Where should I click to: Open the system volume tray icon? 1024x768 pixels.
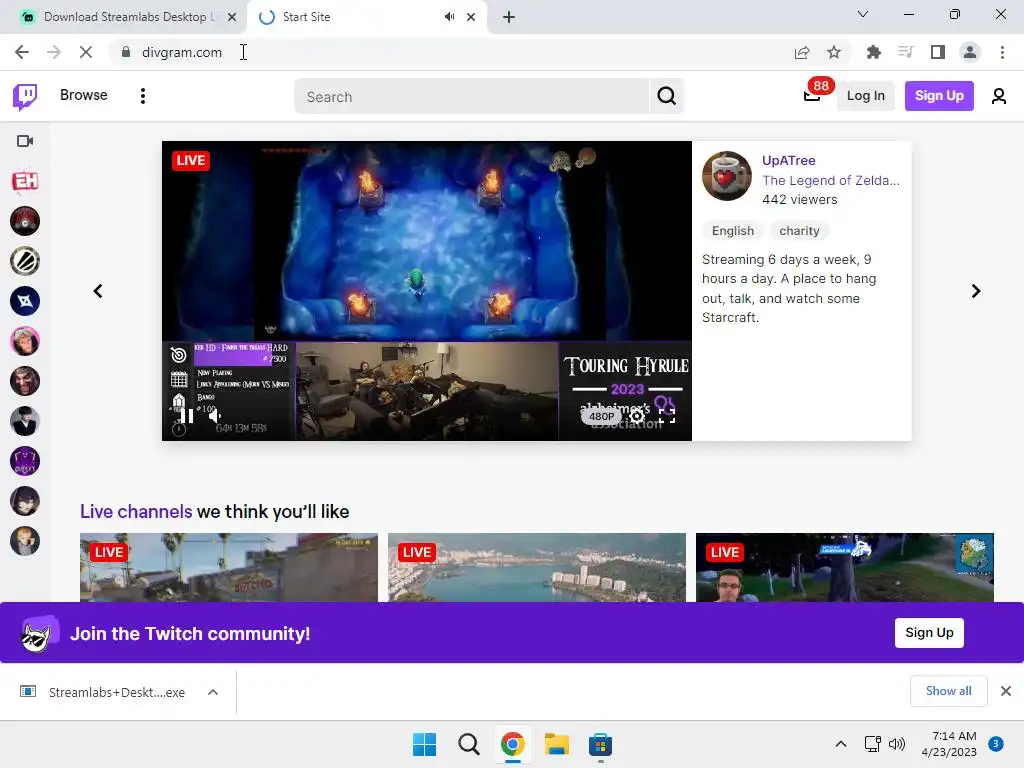(897, 744)
